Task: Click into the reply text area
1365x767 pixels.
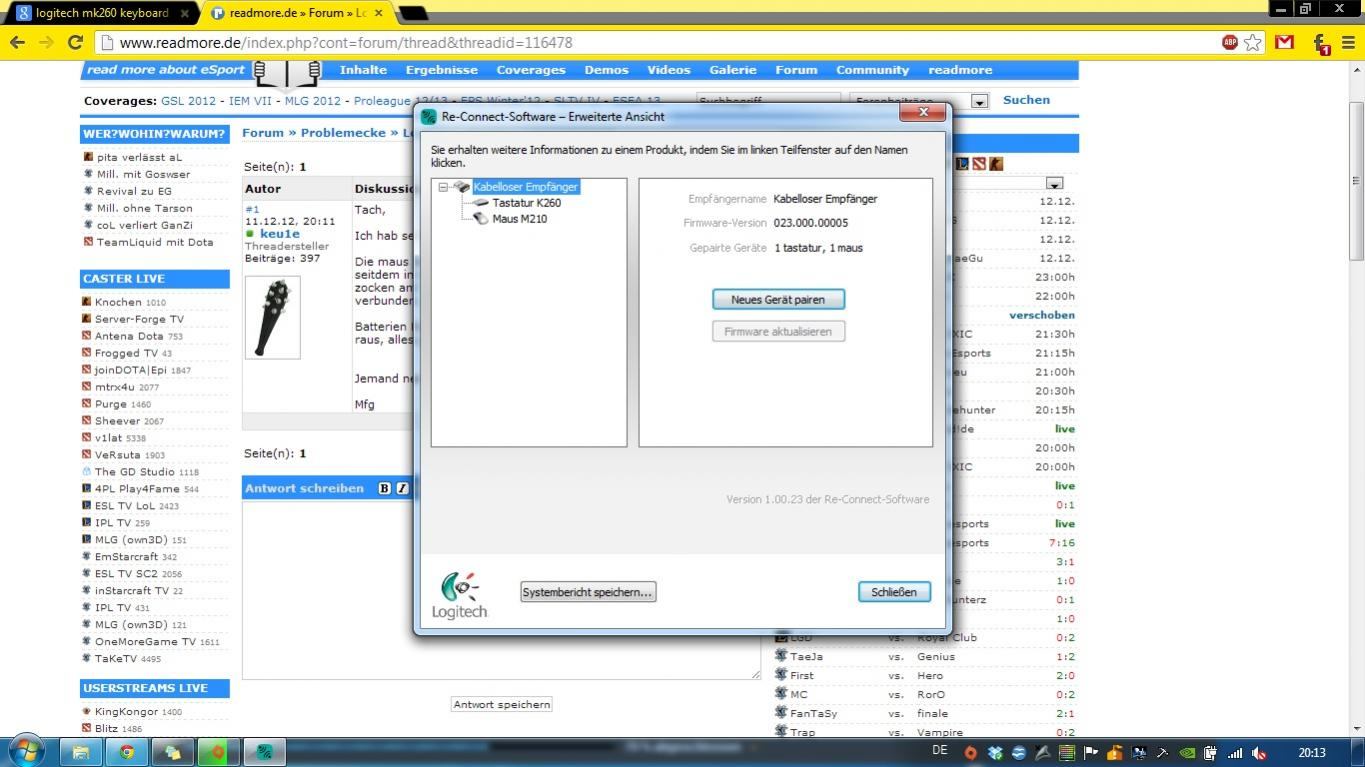Action: coord(501,590)
